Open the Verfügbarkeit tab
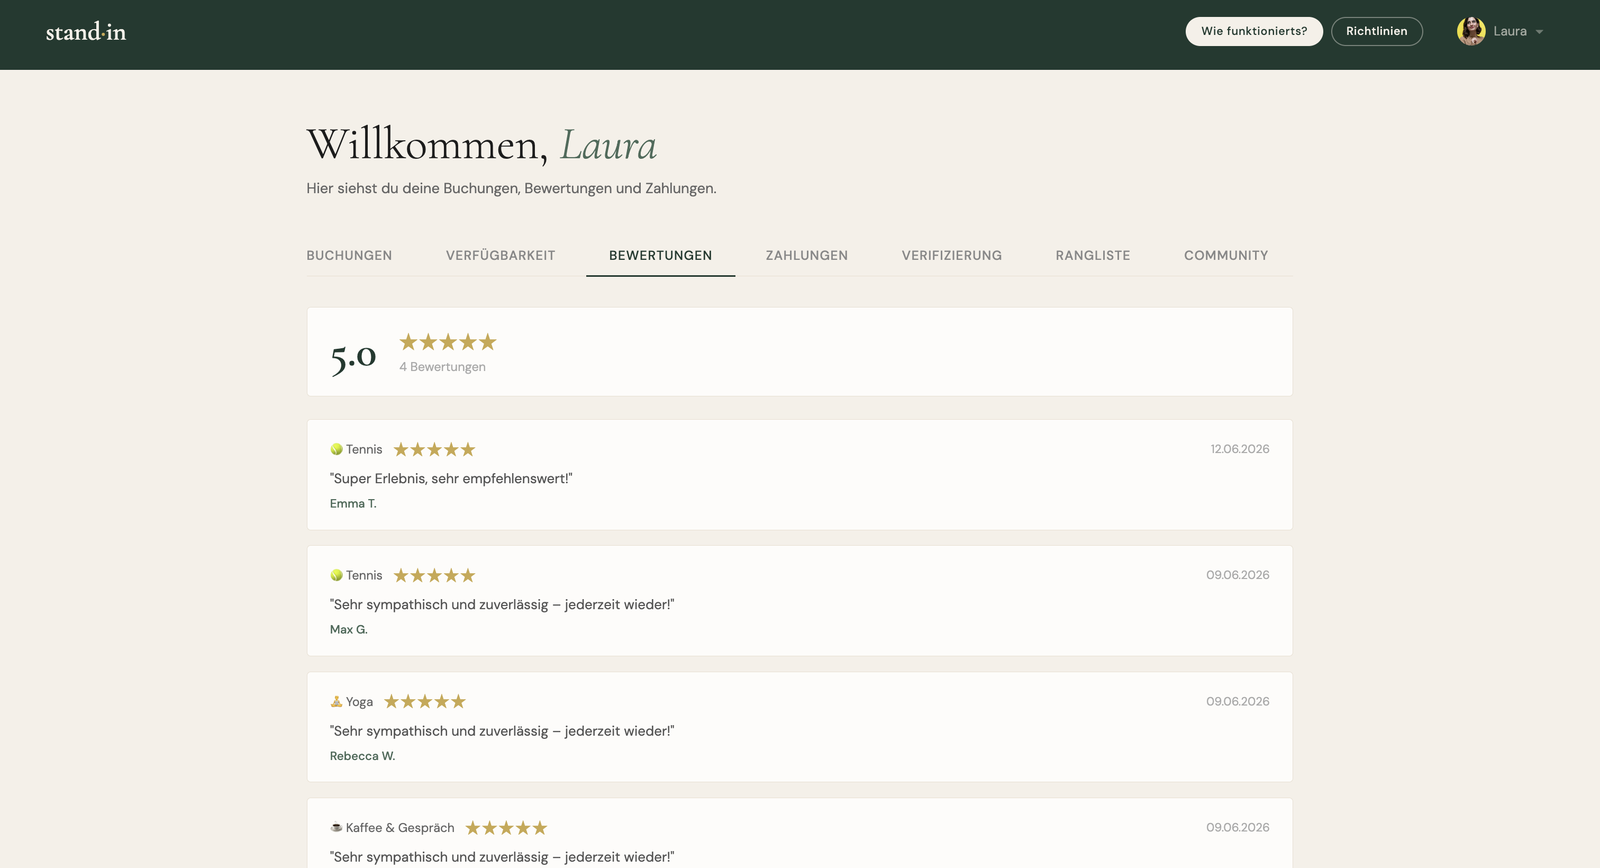This screenshot has width=1600, height=868. coord(500,256)
